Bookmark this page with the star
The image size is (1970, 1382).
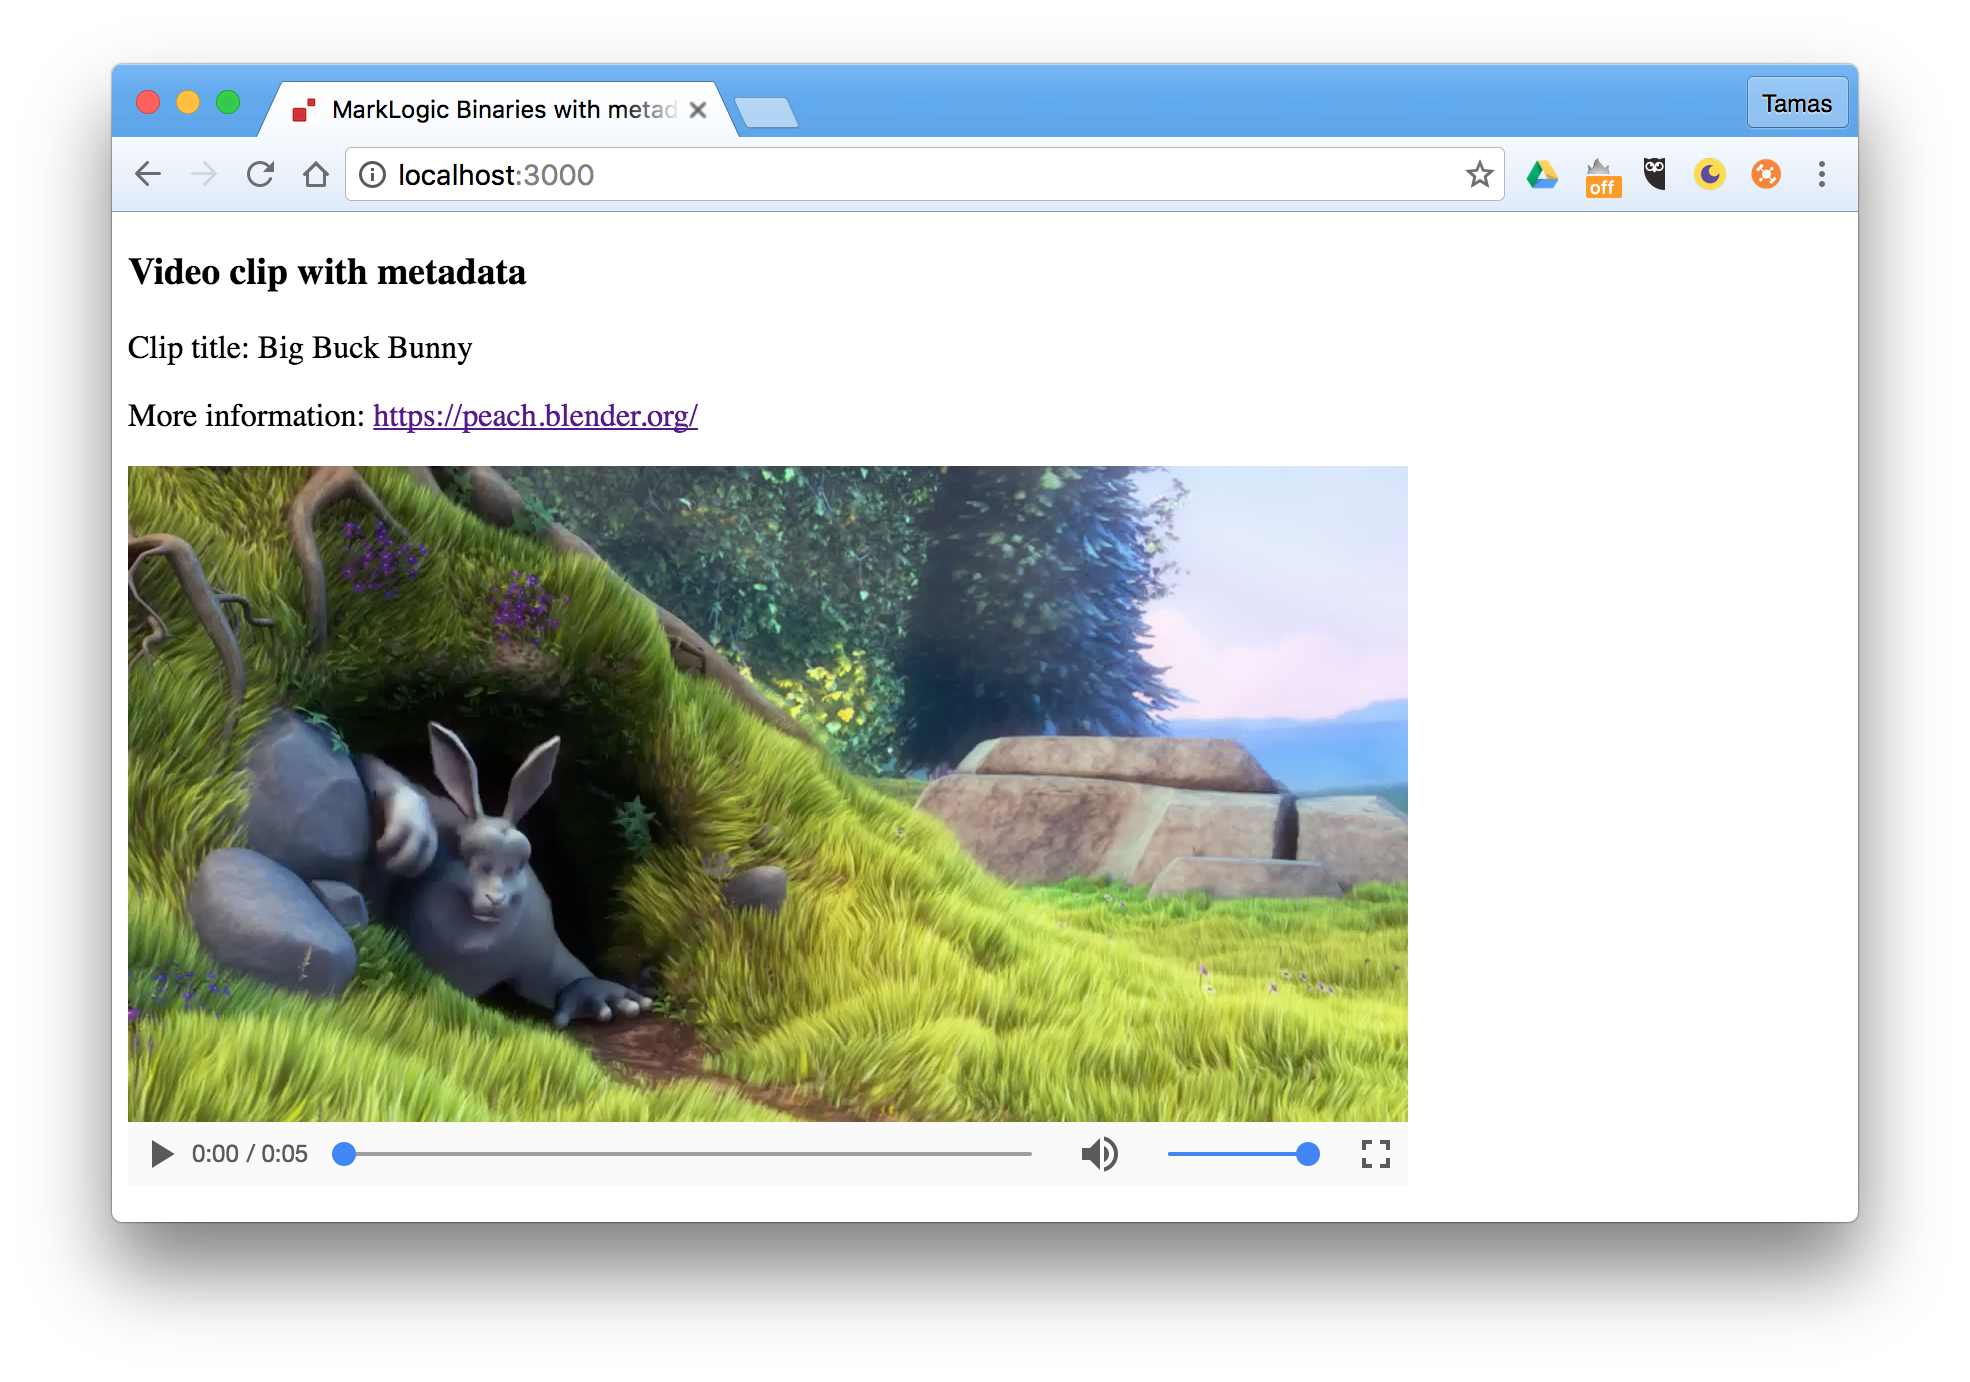pyautogui.click(x=1480, y=175)
